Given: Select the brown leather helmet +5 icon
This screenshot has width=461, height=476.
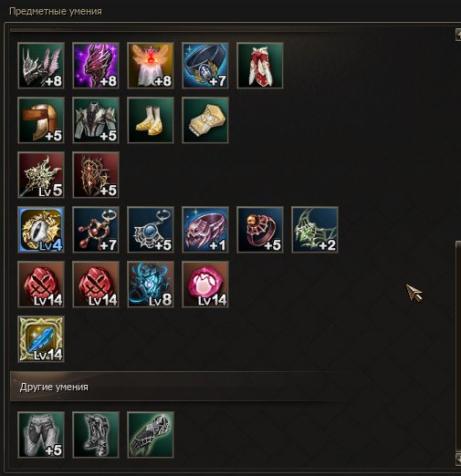Looking at the screenshot, I should coord(41,120).
